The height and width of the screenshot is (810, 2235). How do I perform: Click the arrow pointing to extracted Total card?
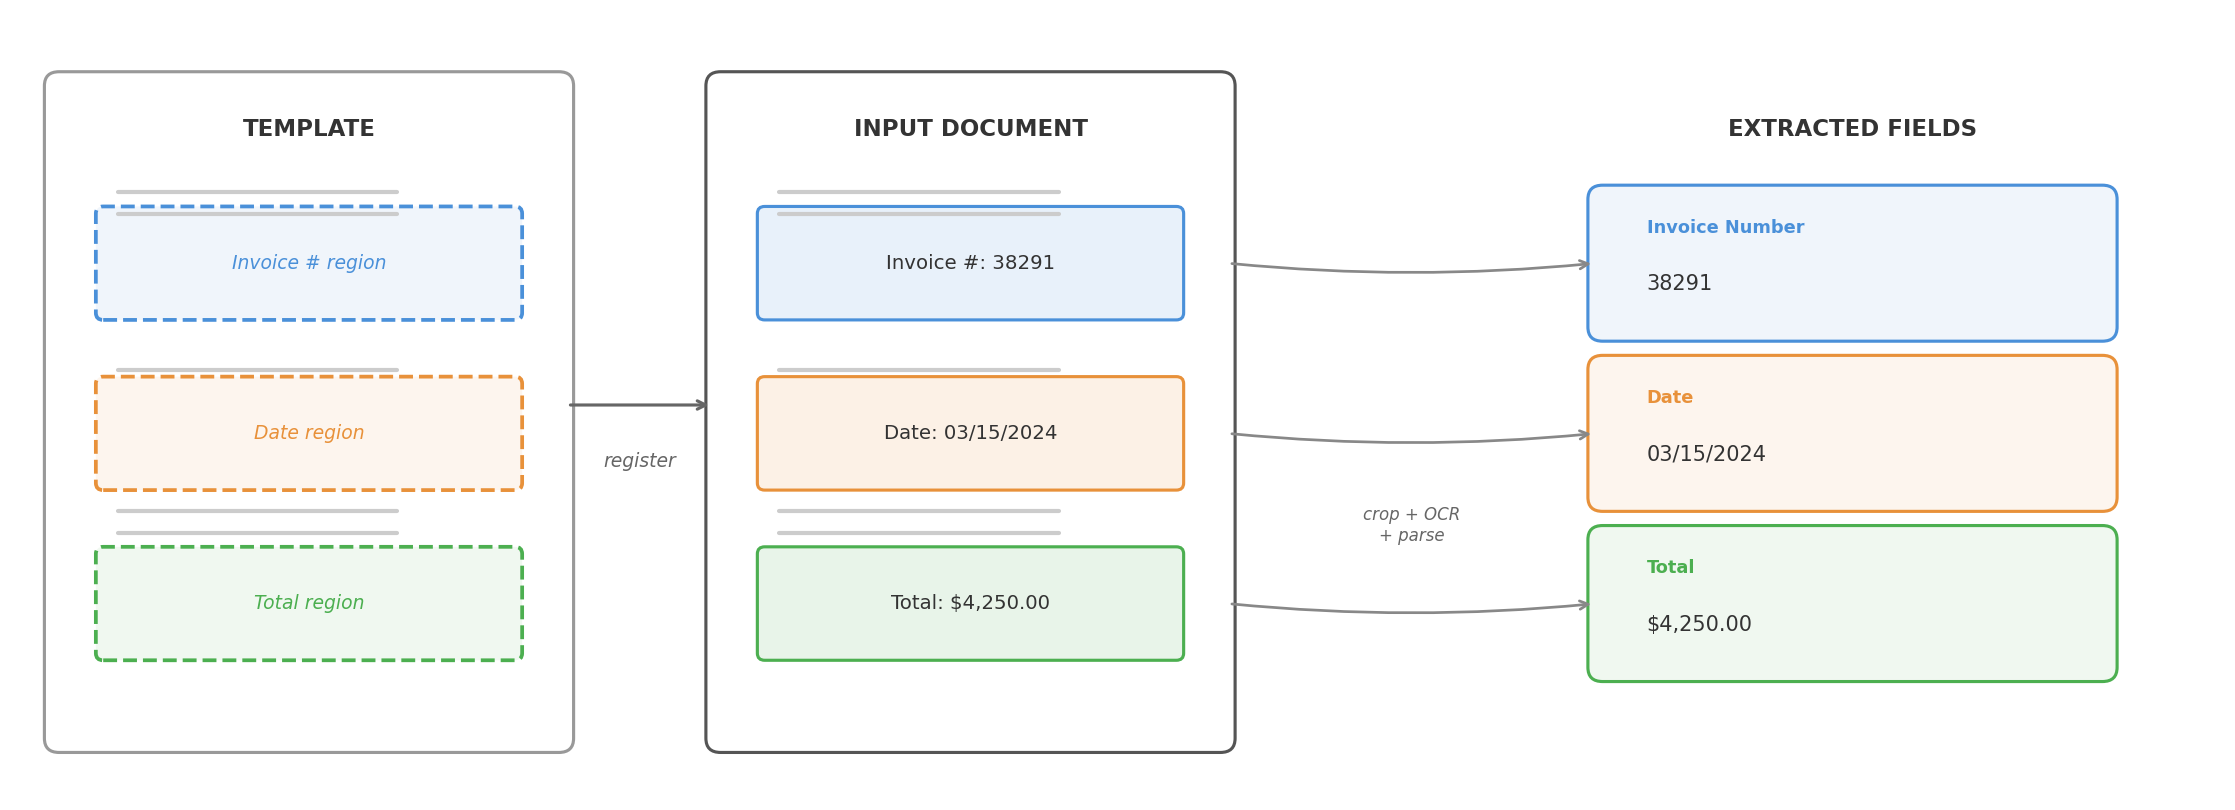[x=1410, y=611]
